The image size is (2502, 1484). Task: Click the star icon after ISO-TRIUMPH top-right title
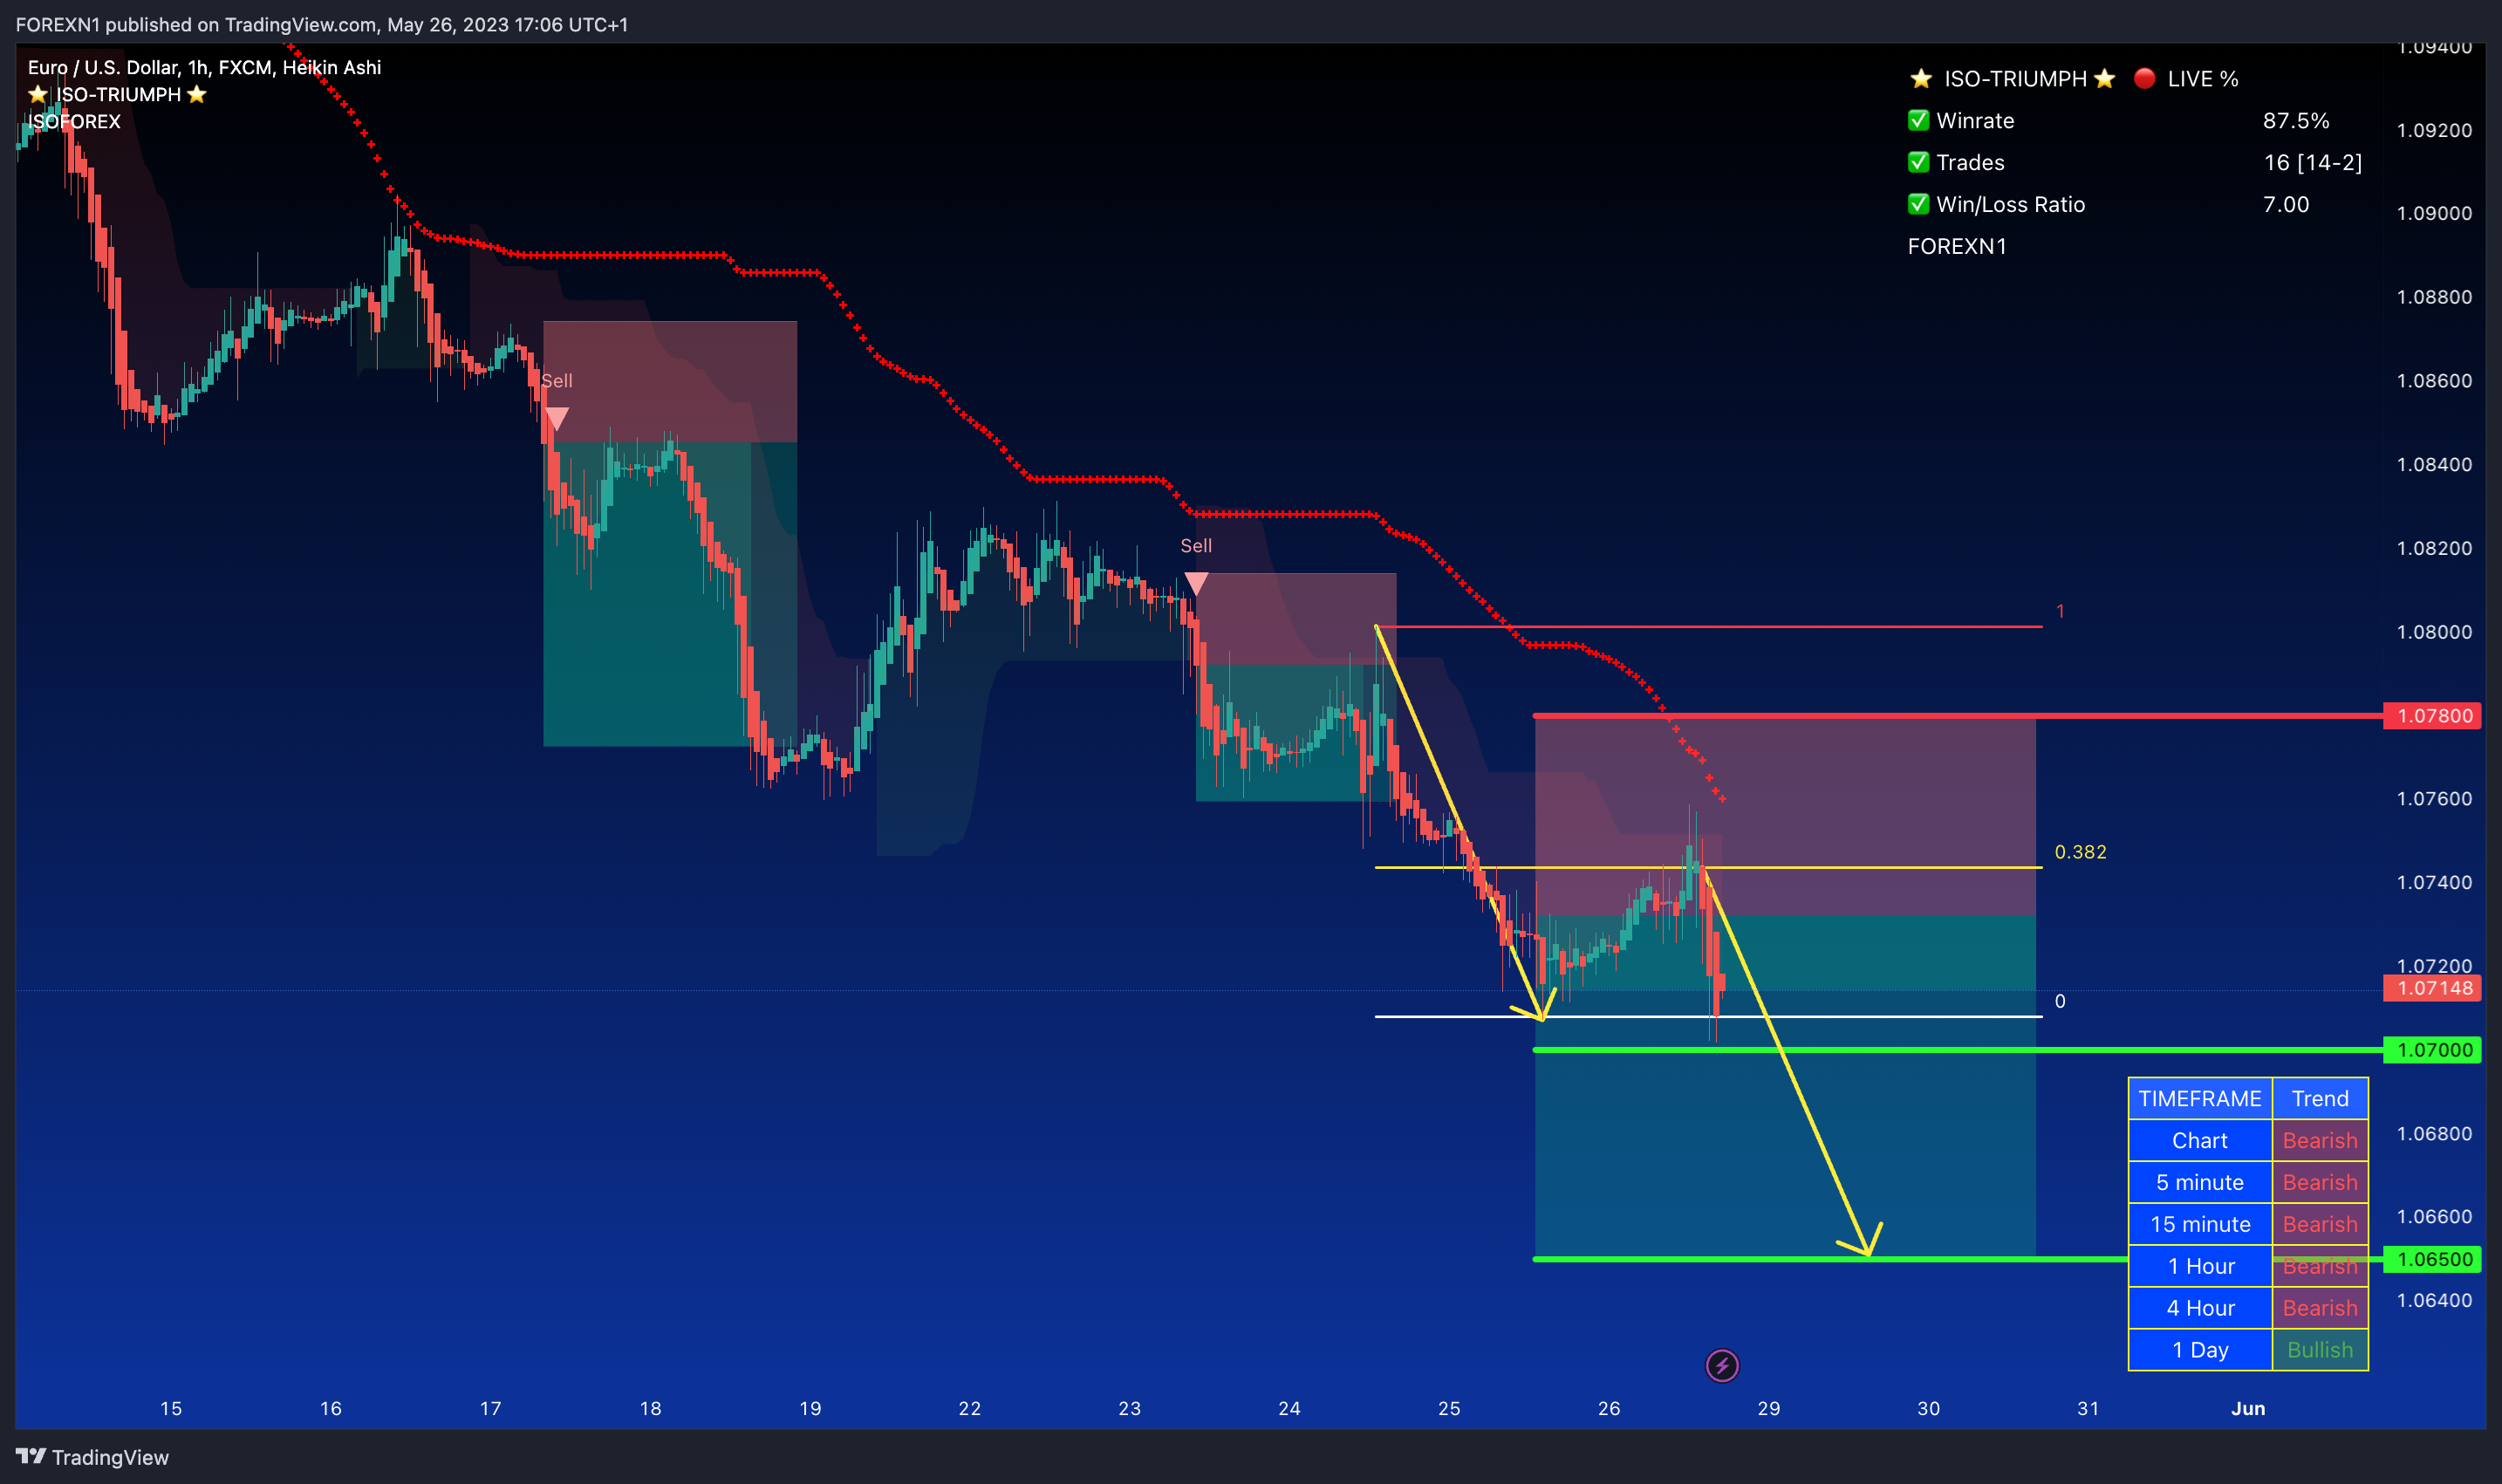click(x=2104, y=78)
